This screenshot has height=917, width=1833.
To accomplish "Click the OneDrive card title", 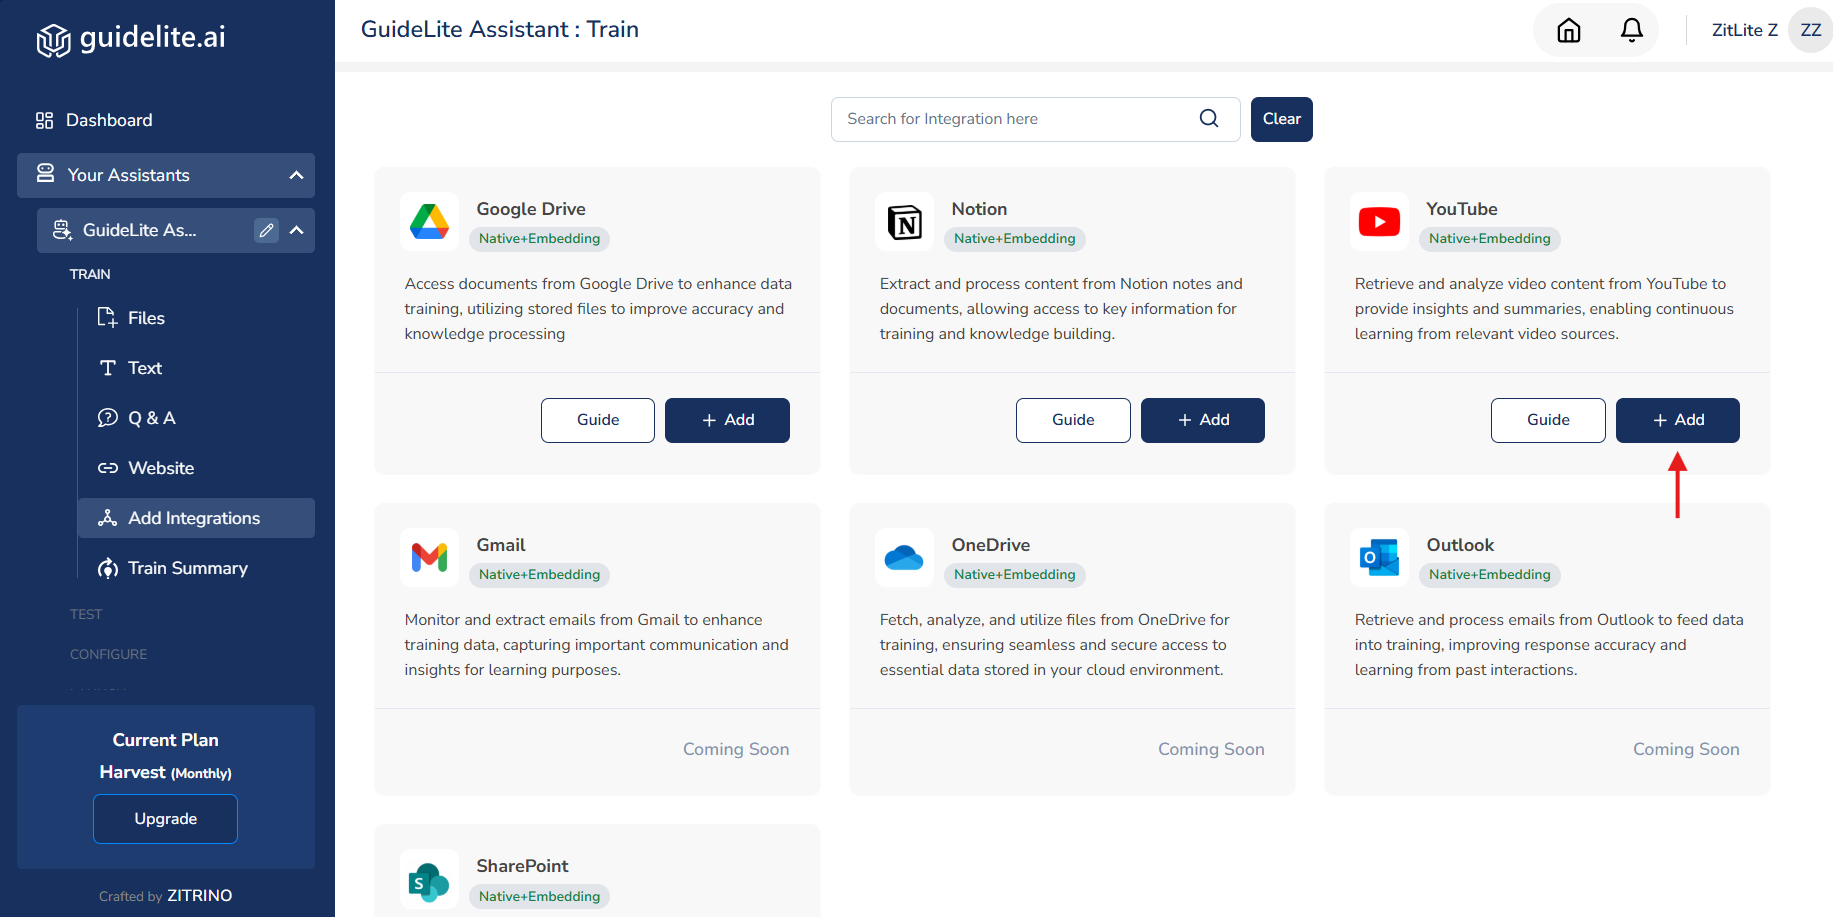I will (x=991, y=545).
